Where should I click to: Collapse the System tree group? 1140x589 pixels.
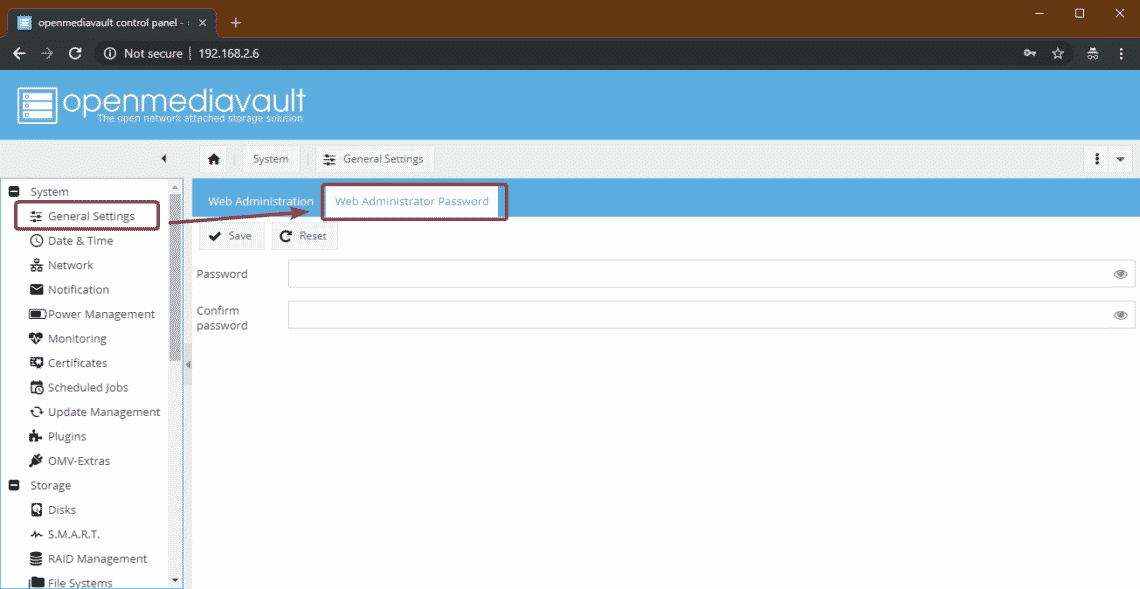click(x=14, y=192)
